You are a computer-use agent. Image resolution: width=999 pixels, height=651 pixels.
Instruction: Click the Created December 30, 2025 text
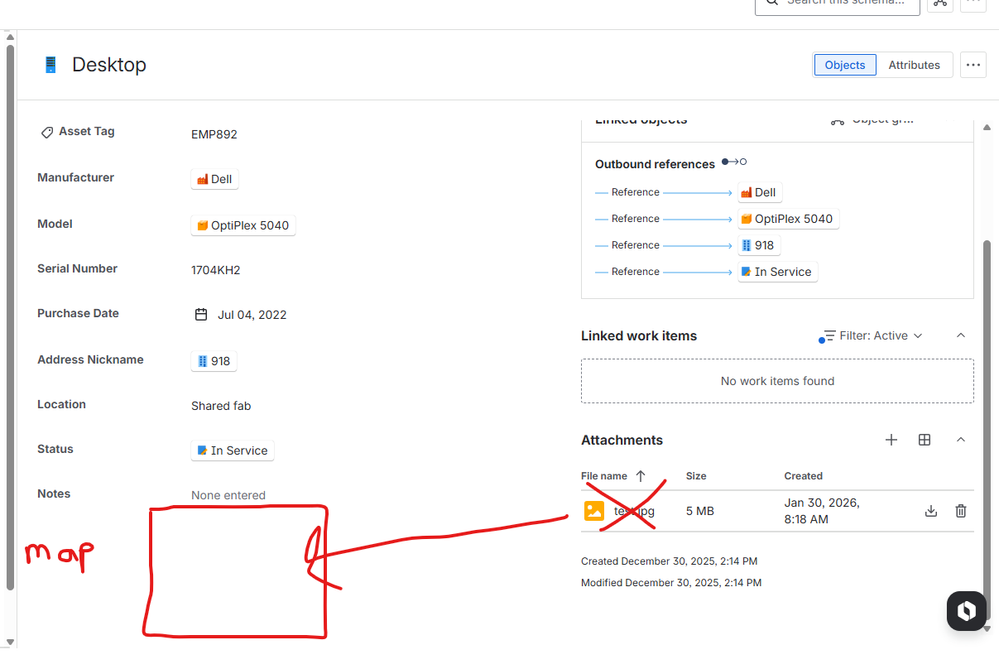669,561
